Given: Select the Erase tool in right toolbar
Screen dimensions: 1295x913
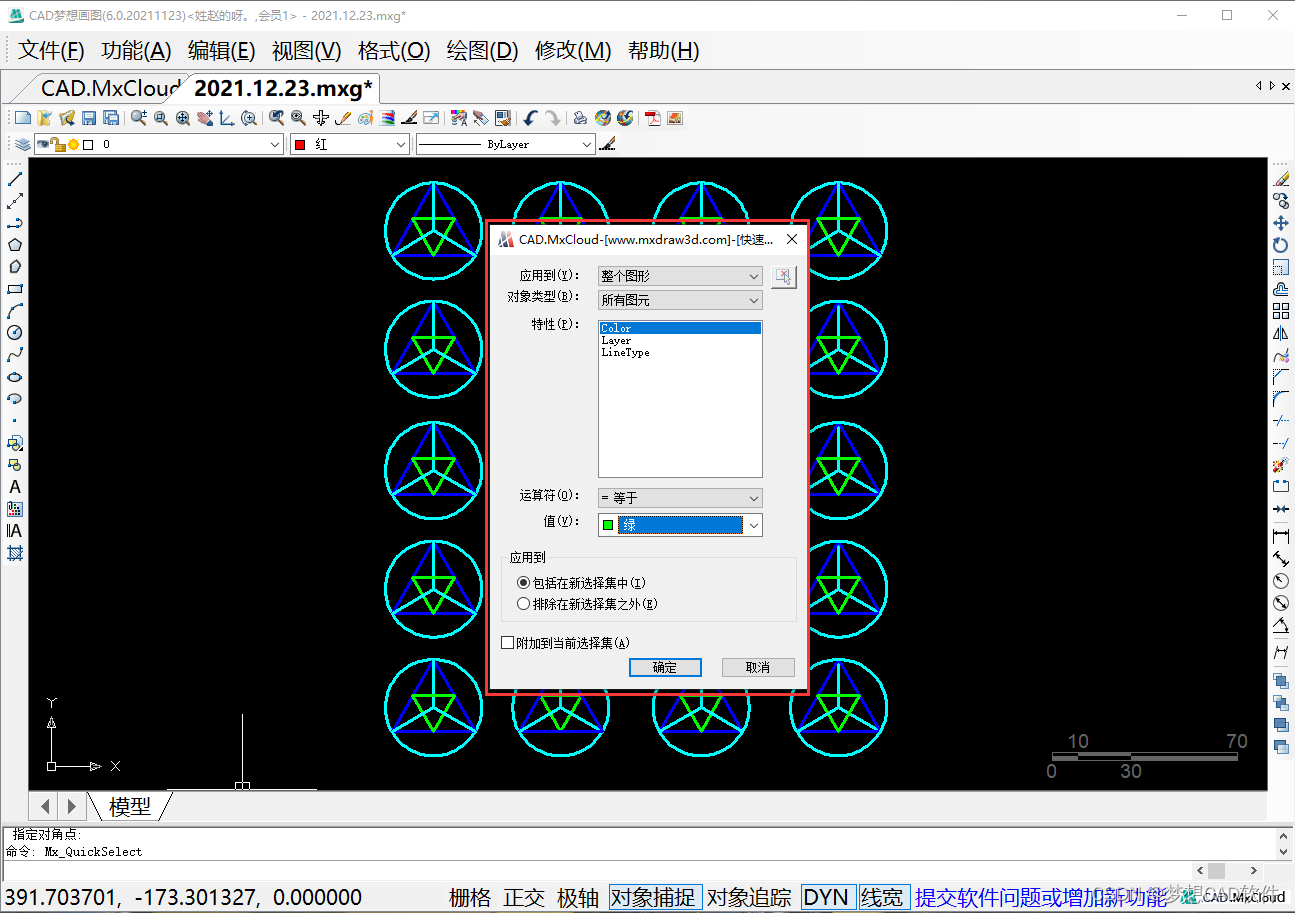Looking at the screenshot, I should click(1281, 179).
